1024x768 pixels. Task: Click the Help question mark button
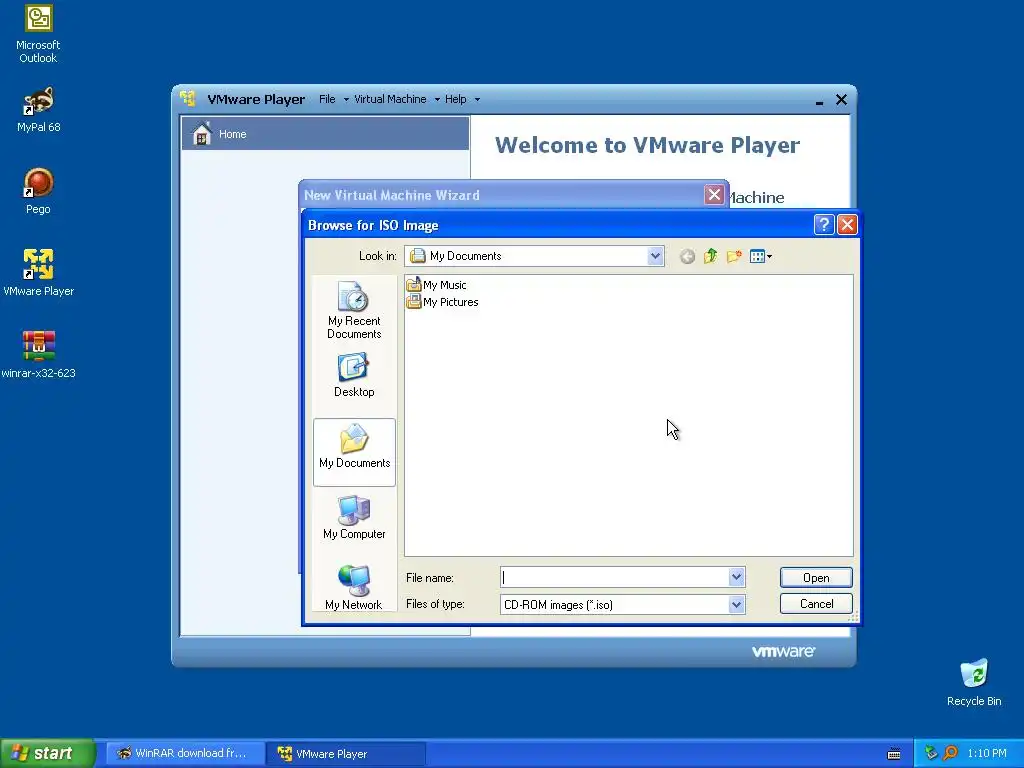click(824, 225)
